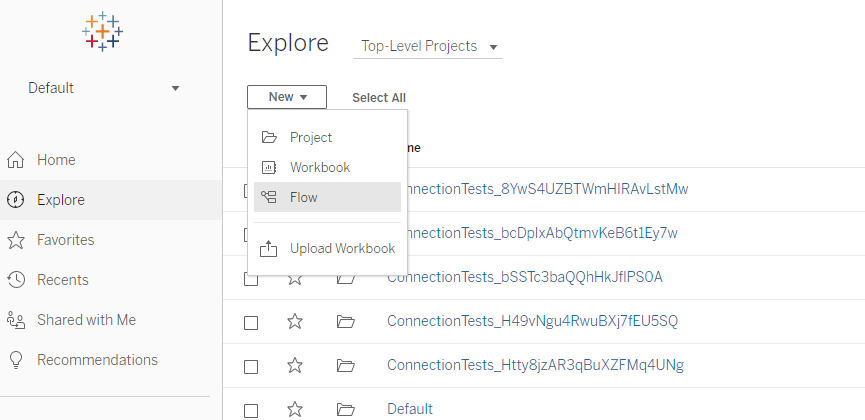The height and width of the screenshot is (420, 865).
Task: Click the Select All button
Action: 379,98
